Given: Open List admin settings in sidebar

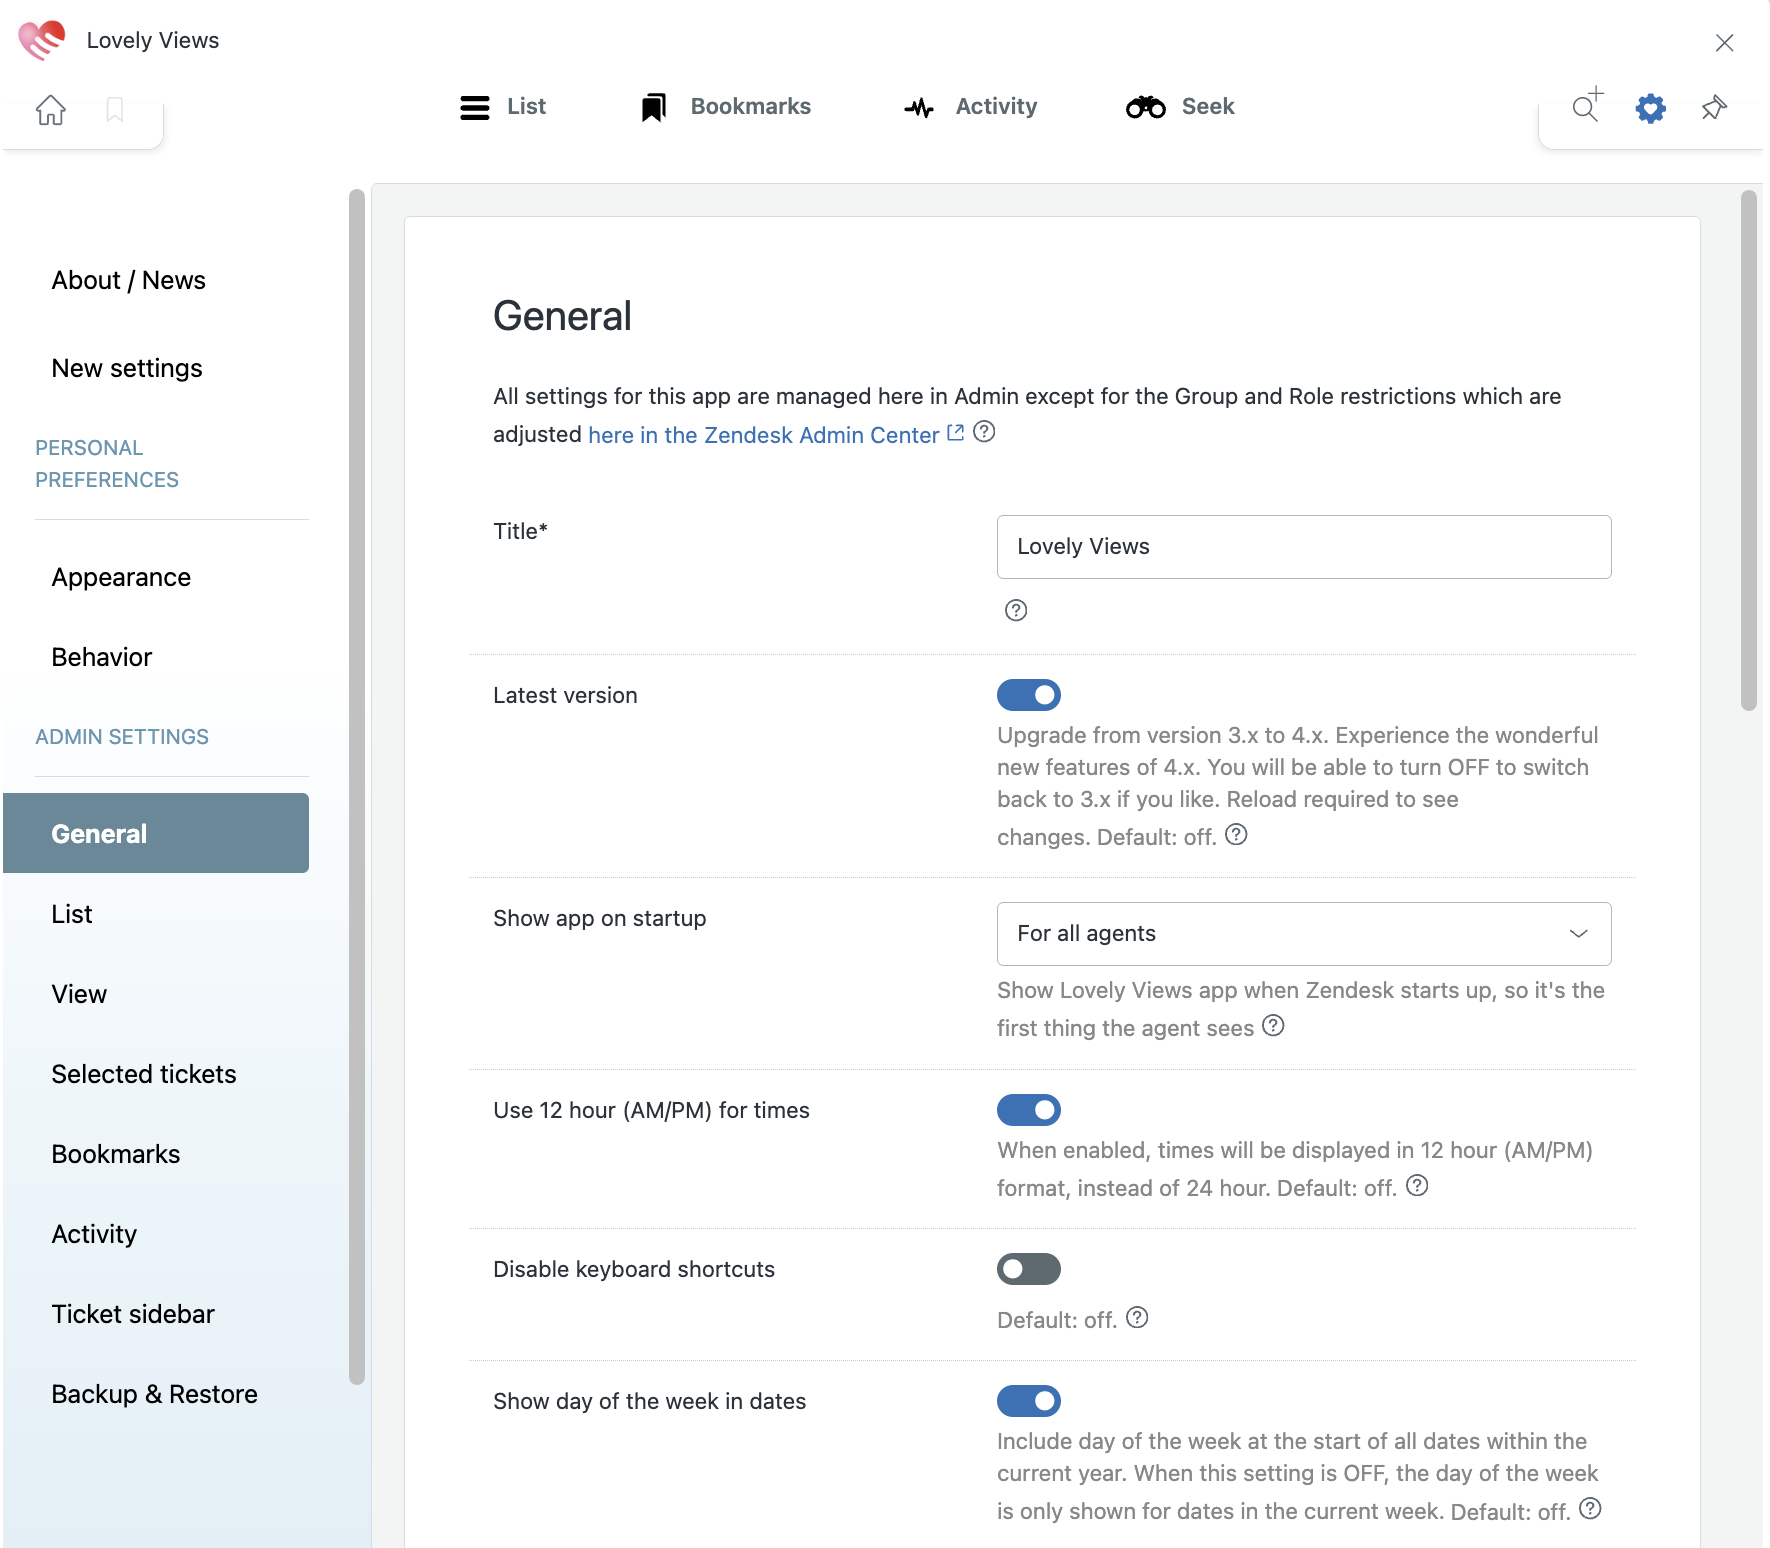Looking at the screenshot, I should [72, 914].
